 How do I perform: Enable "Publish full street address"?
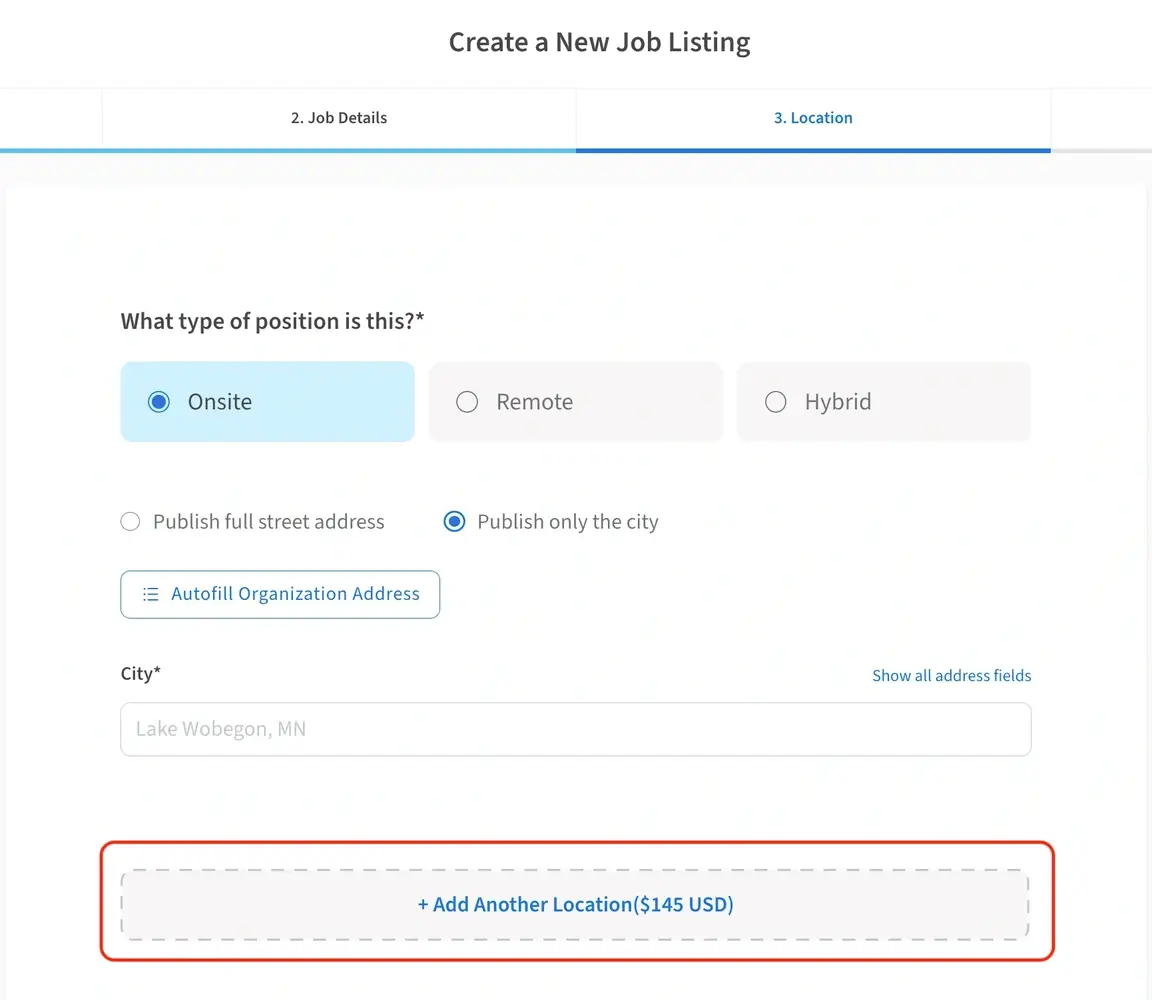pyautogui.click(x=130, y=521)
